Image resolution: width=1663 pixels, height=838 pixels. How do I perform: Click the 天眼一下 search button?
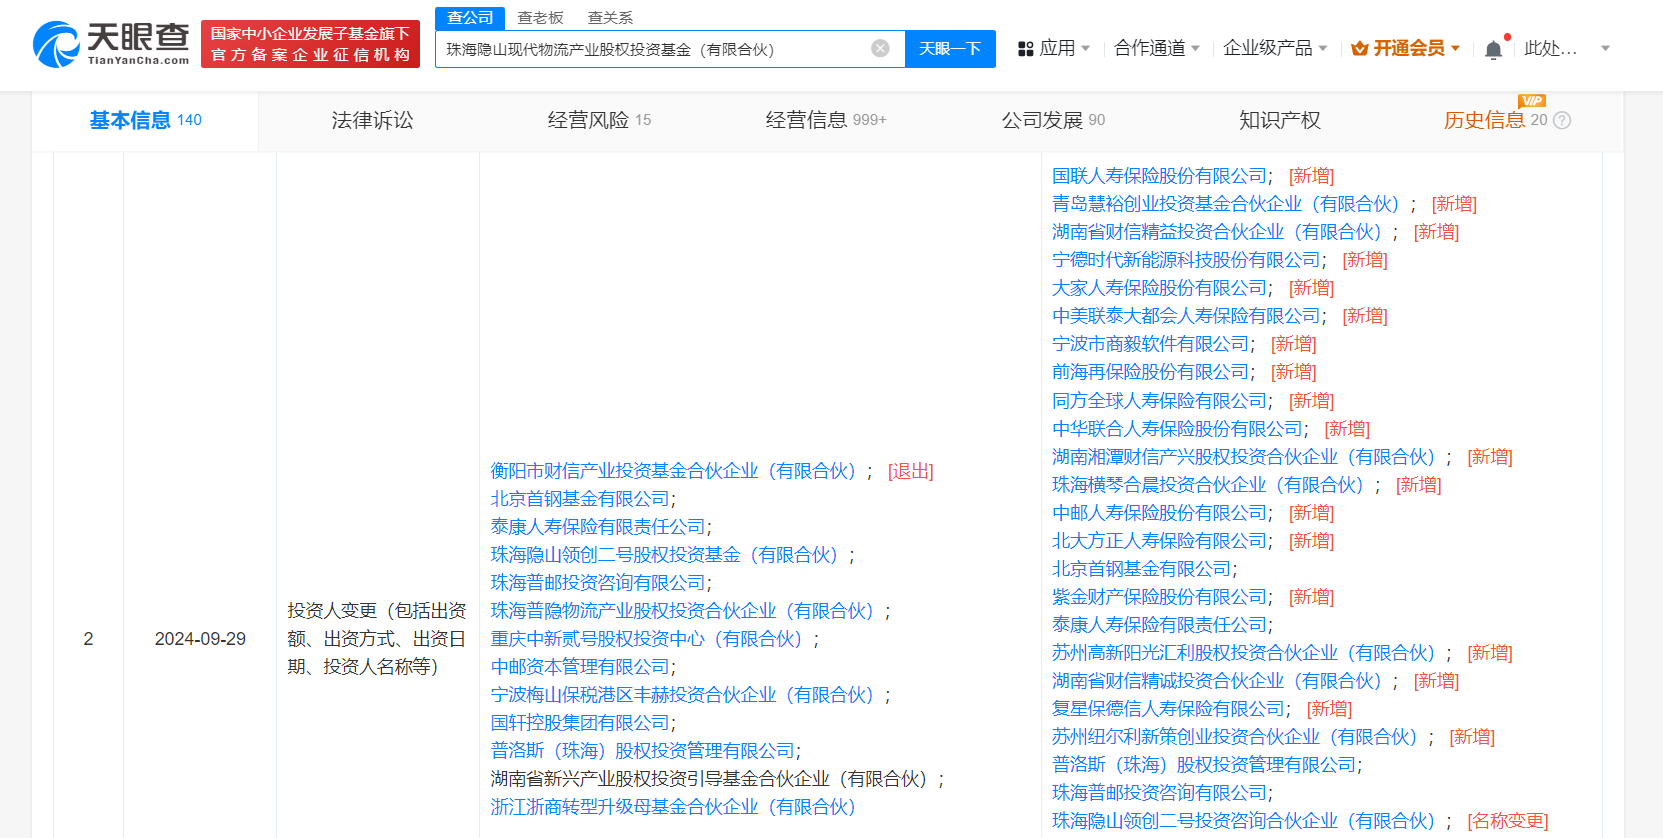pyautogui.click(x=950, y=49)
